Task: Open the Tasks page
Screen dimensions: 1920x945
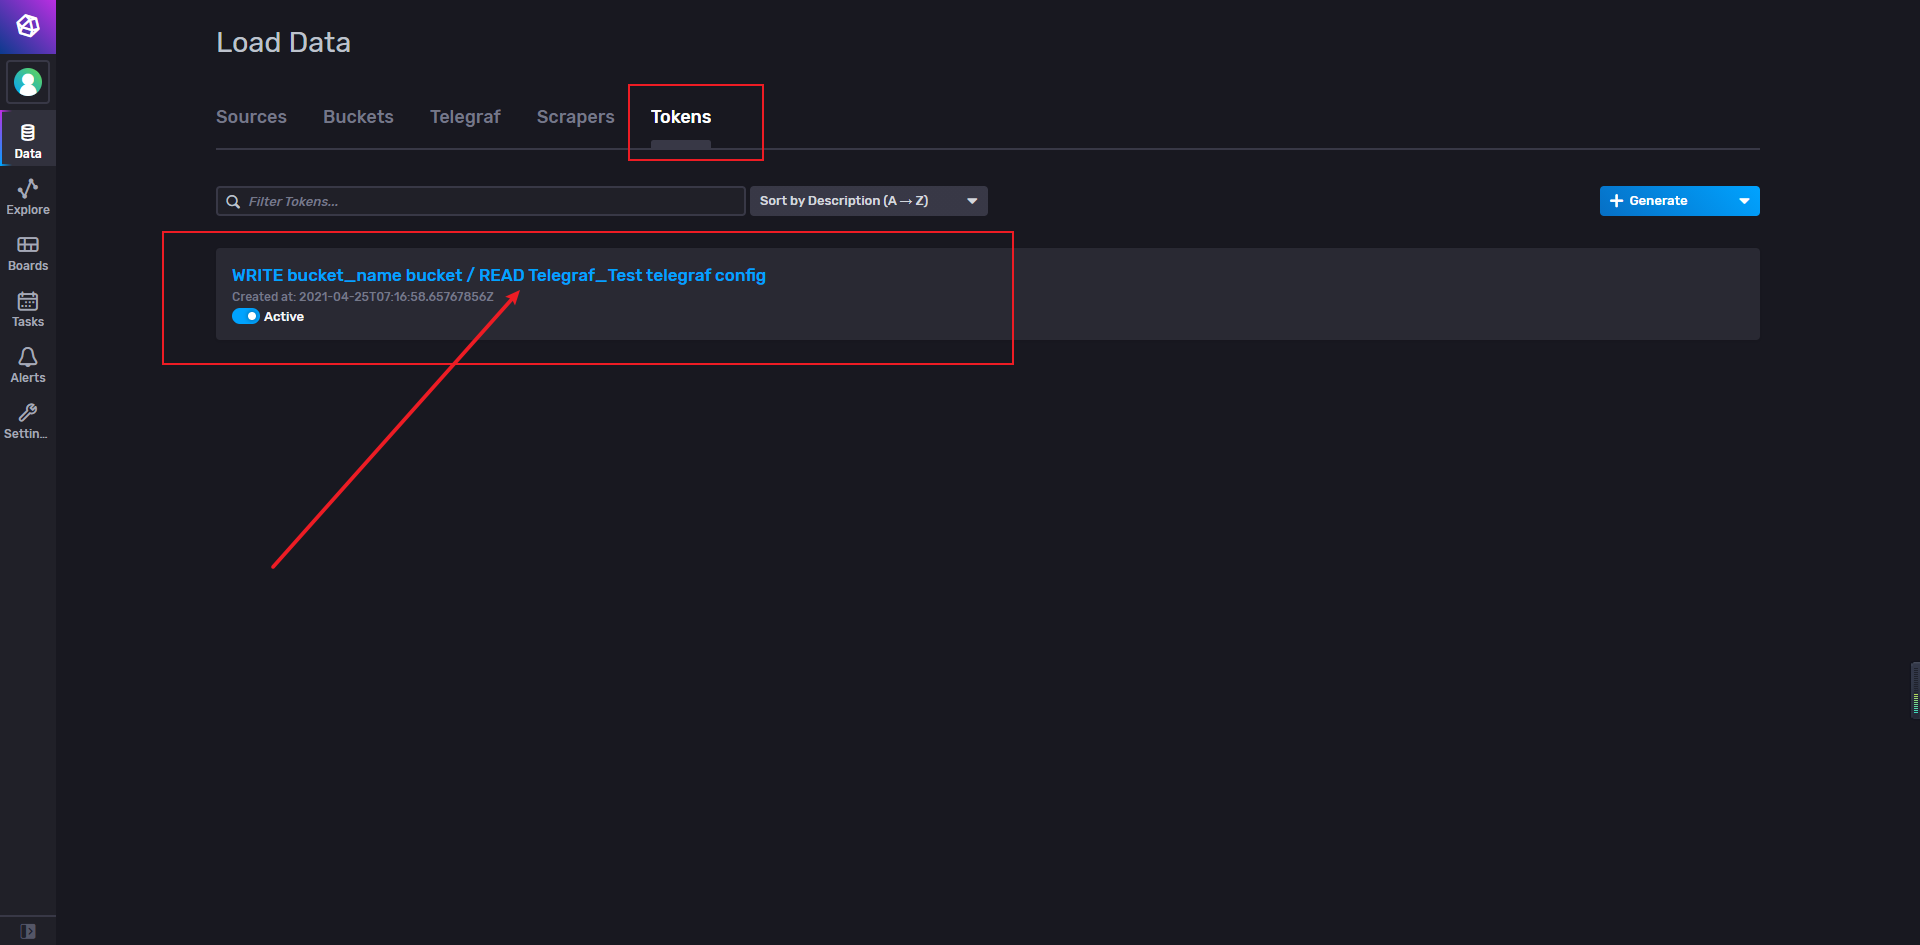Action: [28, 308]
